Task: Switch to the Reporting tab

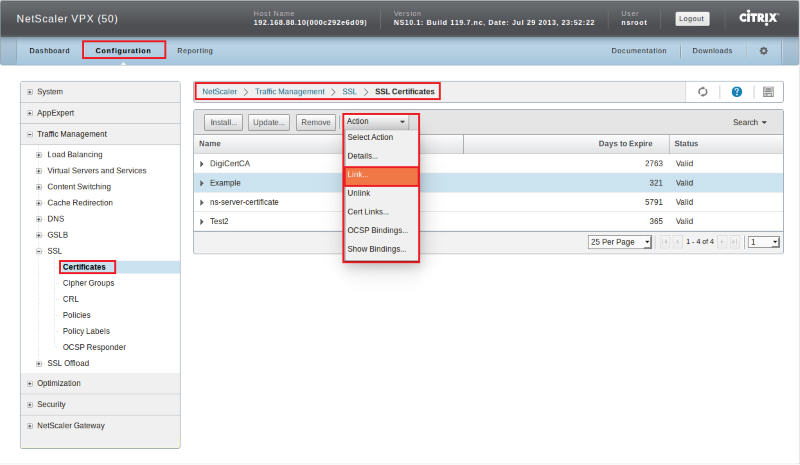Action: coord(195,51)
